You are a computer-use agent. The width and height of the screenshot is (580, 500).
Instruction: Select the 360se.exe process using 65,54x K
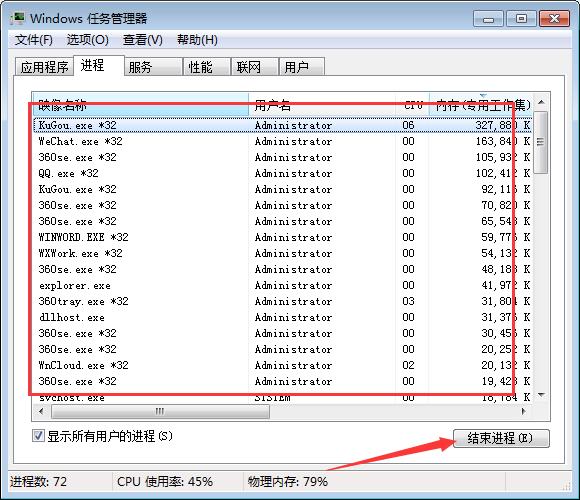[283, 221]
